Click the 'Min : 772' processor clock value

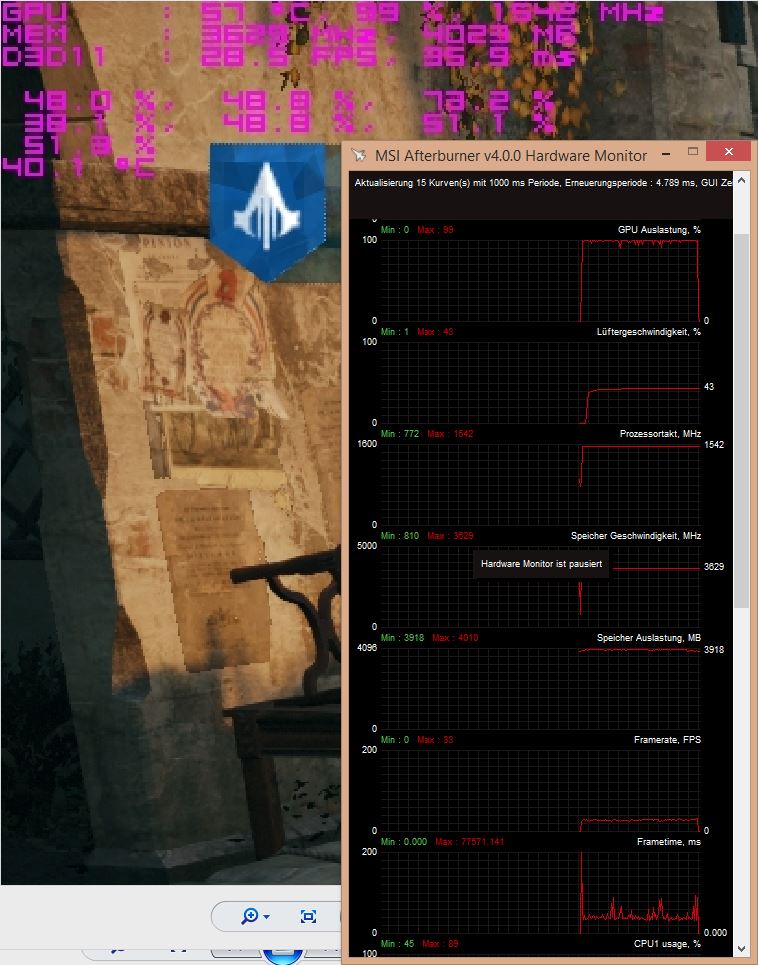pyautogui.click(x=399, y=434)
